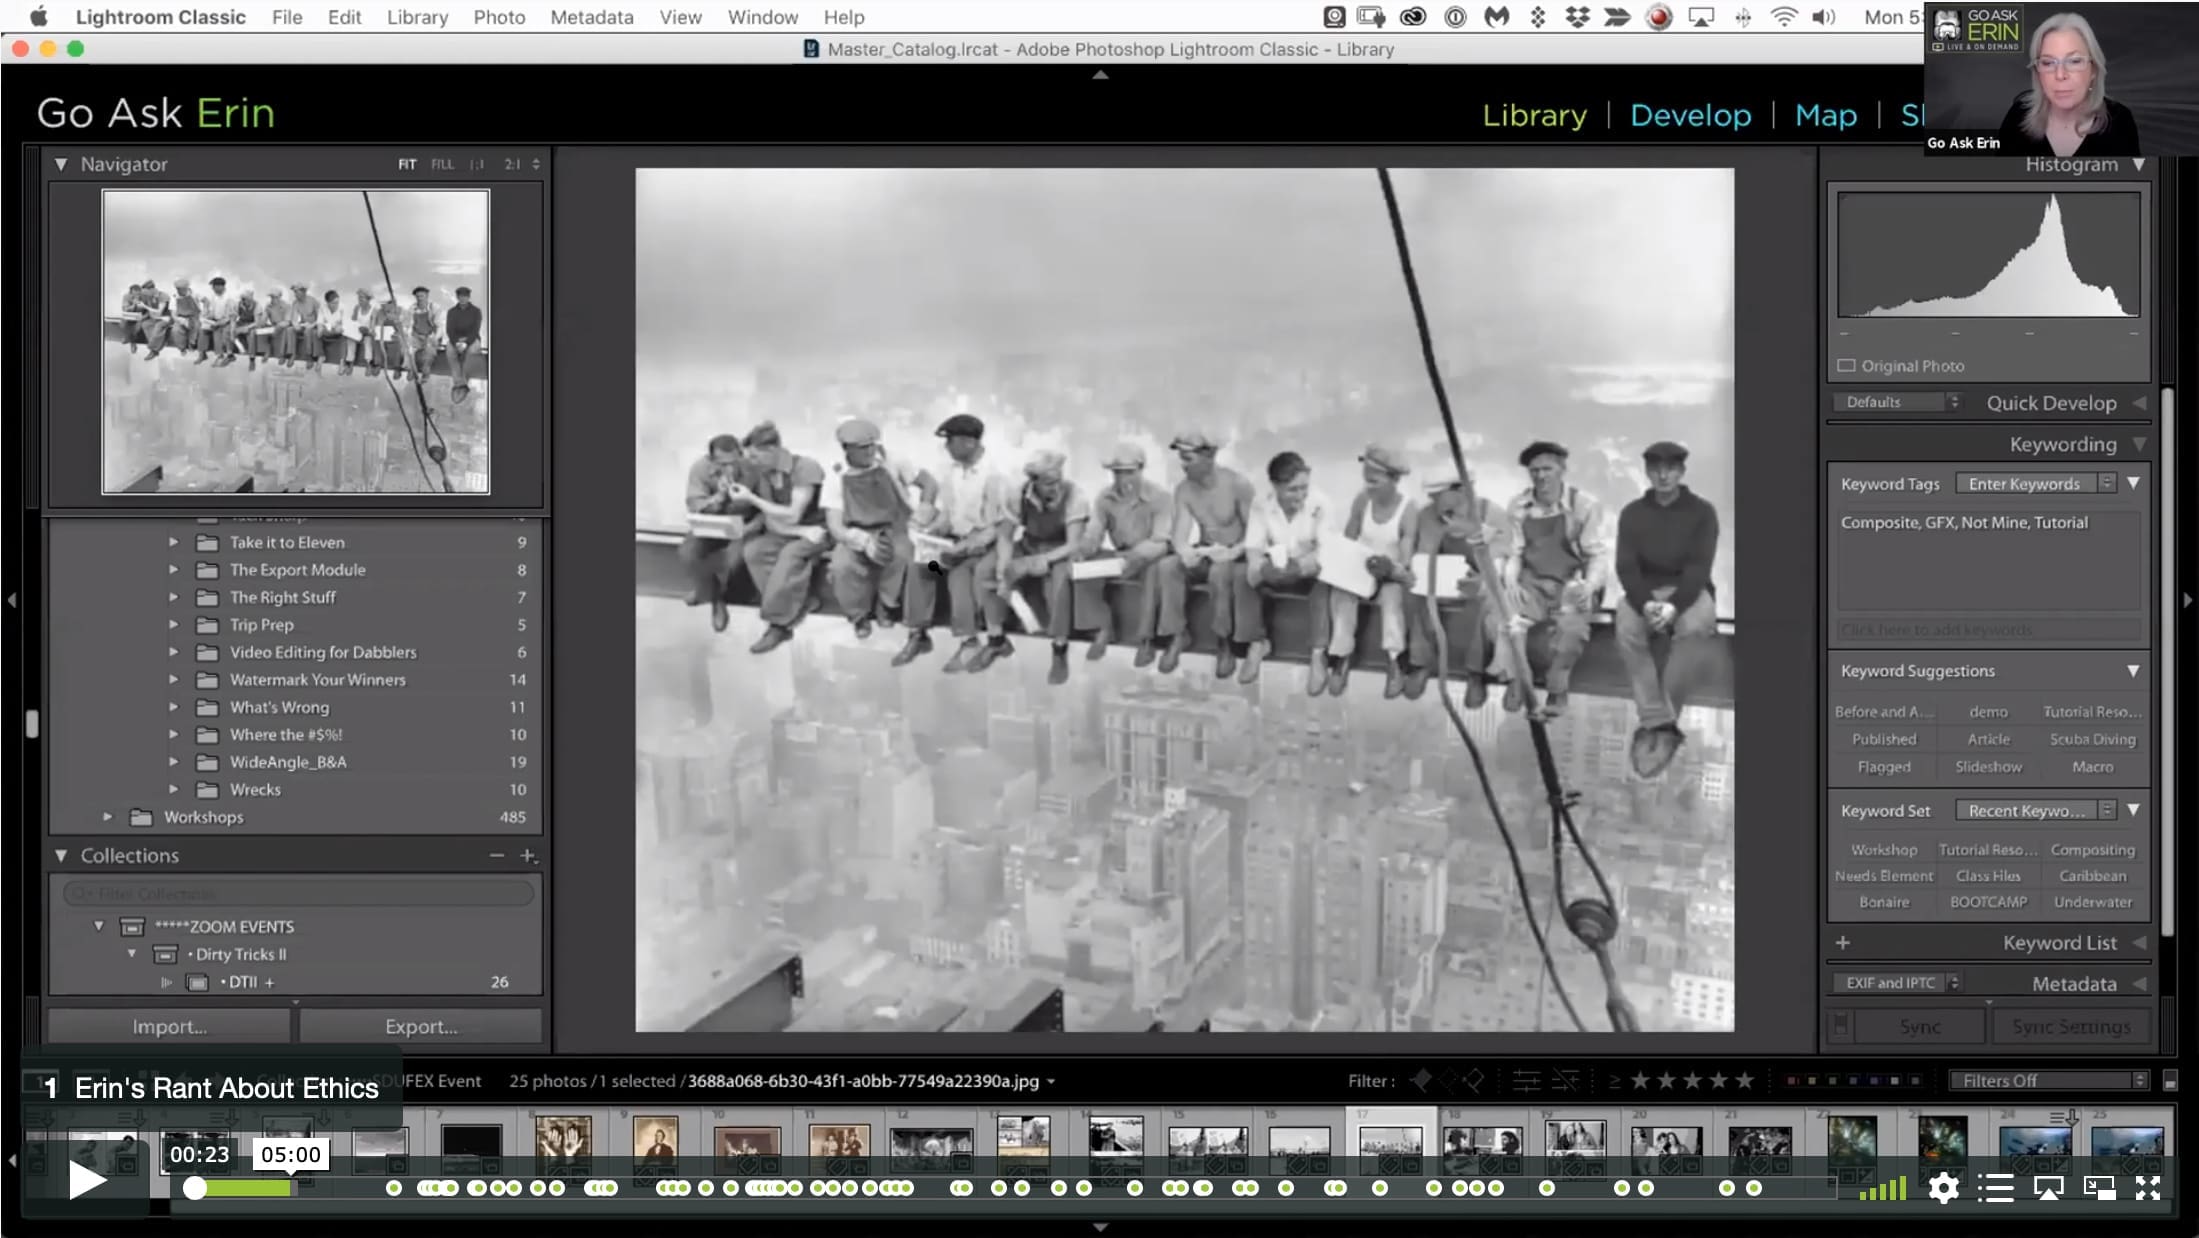Viewport: 2199px width, 1238px height.
Task: Collapse the Navigator panel
Action: point(61,164)
